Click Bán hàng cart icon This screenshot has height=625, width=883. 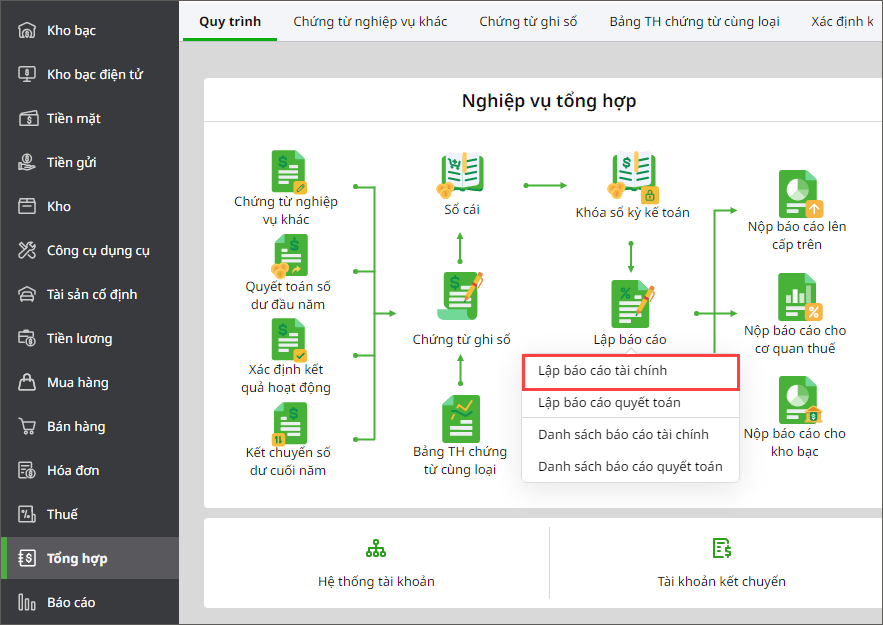tap(26, 426)
